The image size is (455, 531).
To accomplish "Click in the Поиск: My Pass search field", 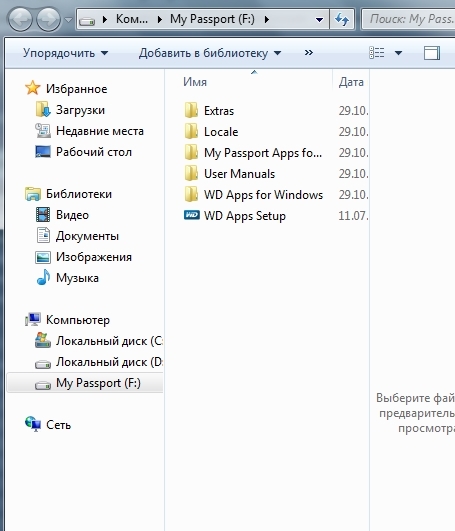I will [x=409, y=20].
